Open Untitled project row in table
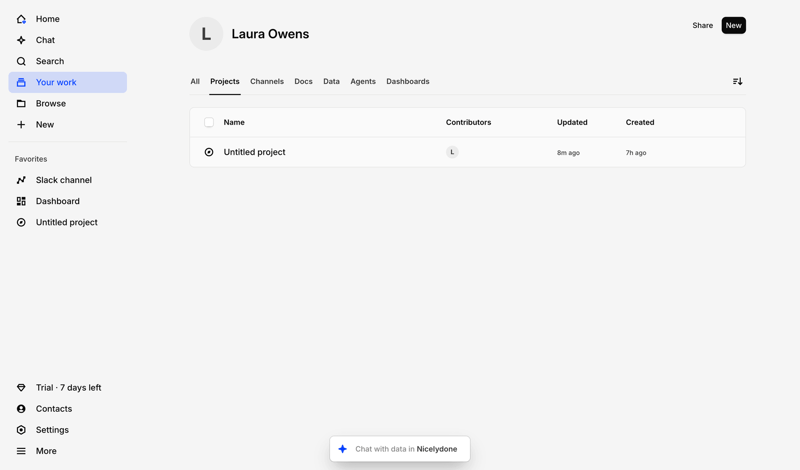The width and height of the screenshot is (800, 470). pos(255,152)
